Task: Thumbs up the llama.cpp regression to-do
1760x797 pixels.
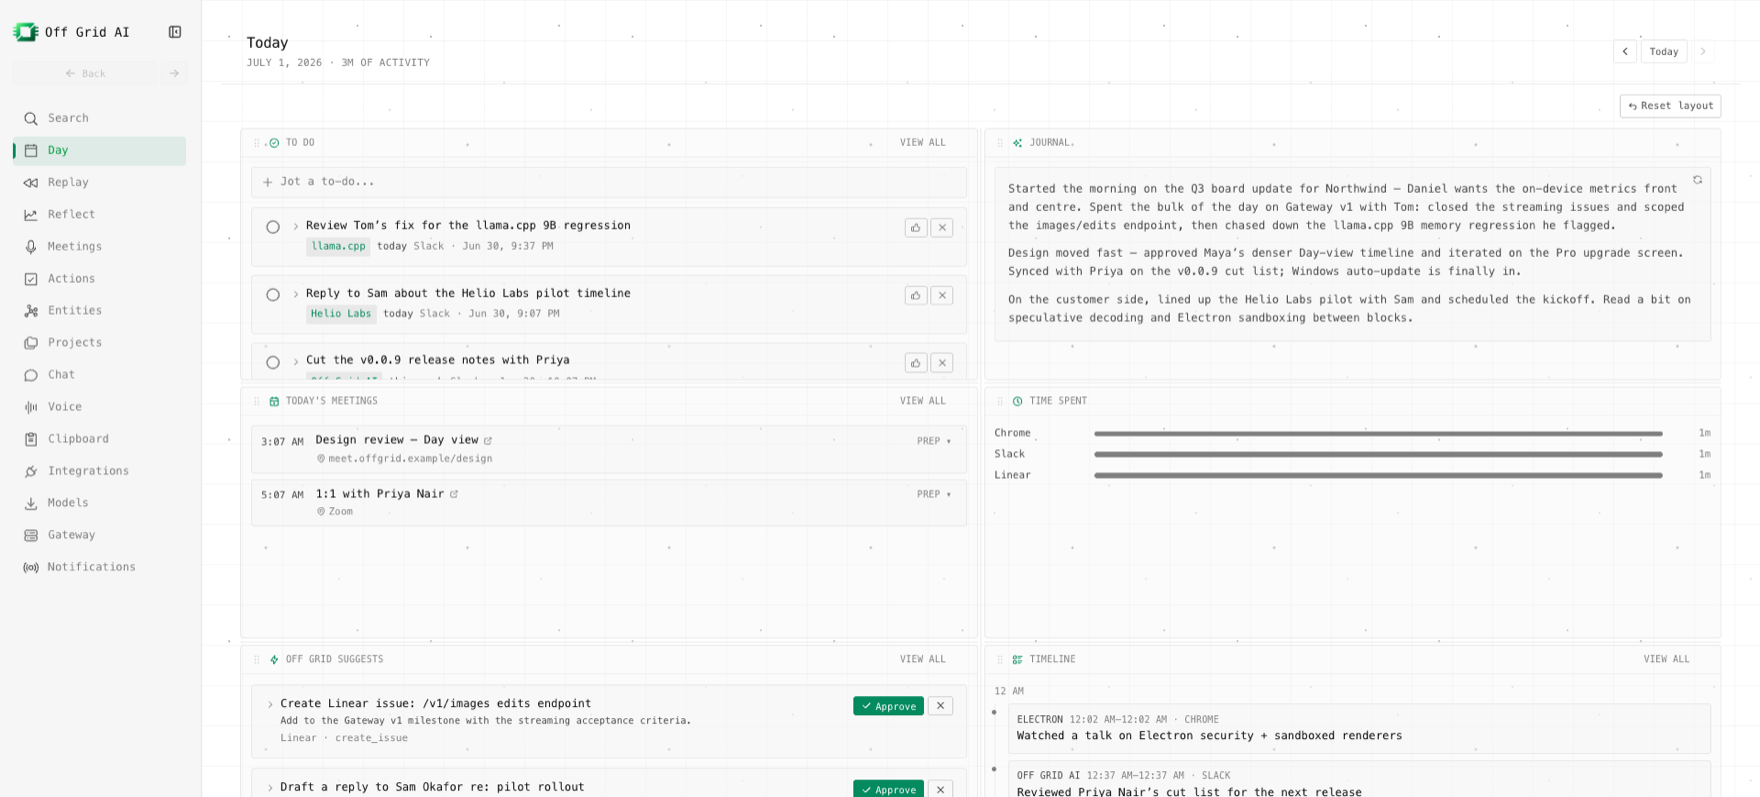Action: (916, 228)
